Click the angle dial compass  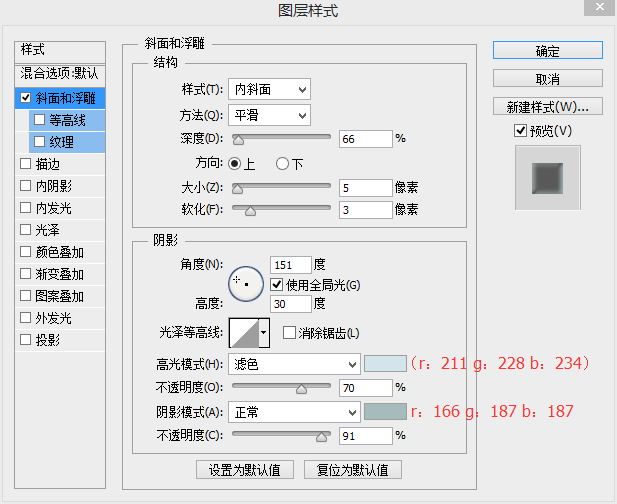[245, 284]
